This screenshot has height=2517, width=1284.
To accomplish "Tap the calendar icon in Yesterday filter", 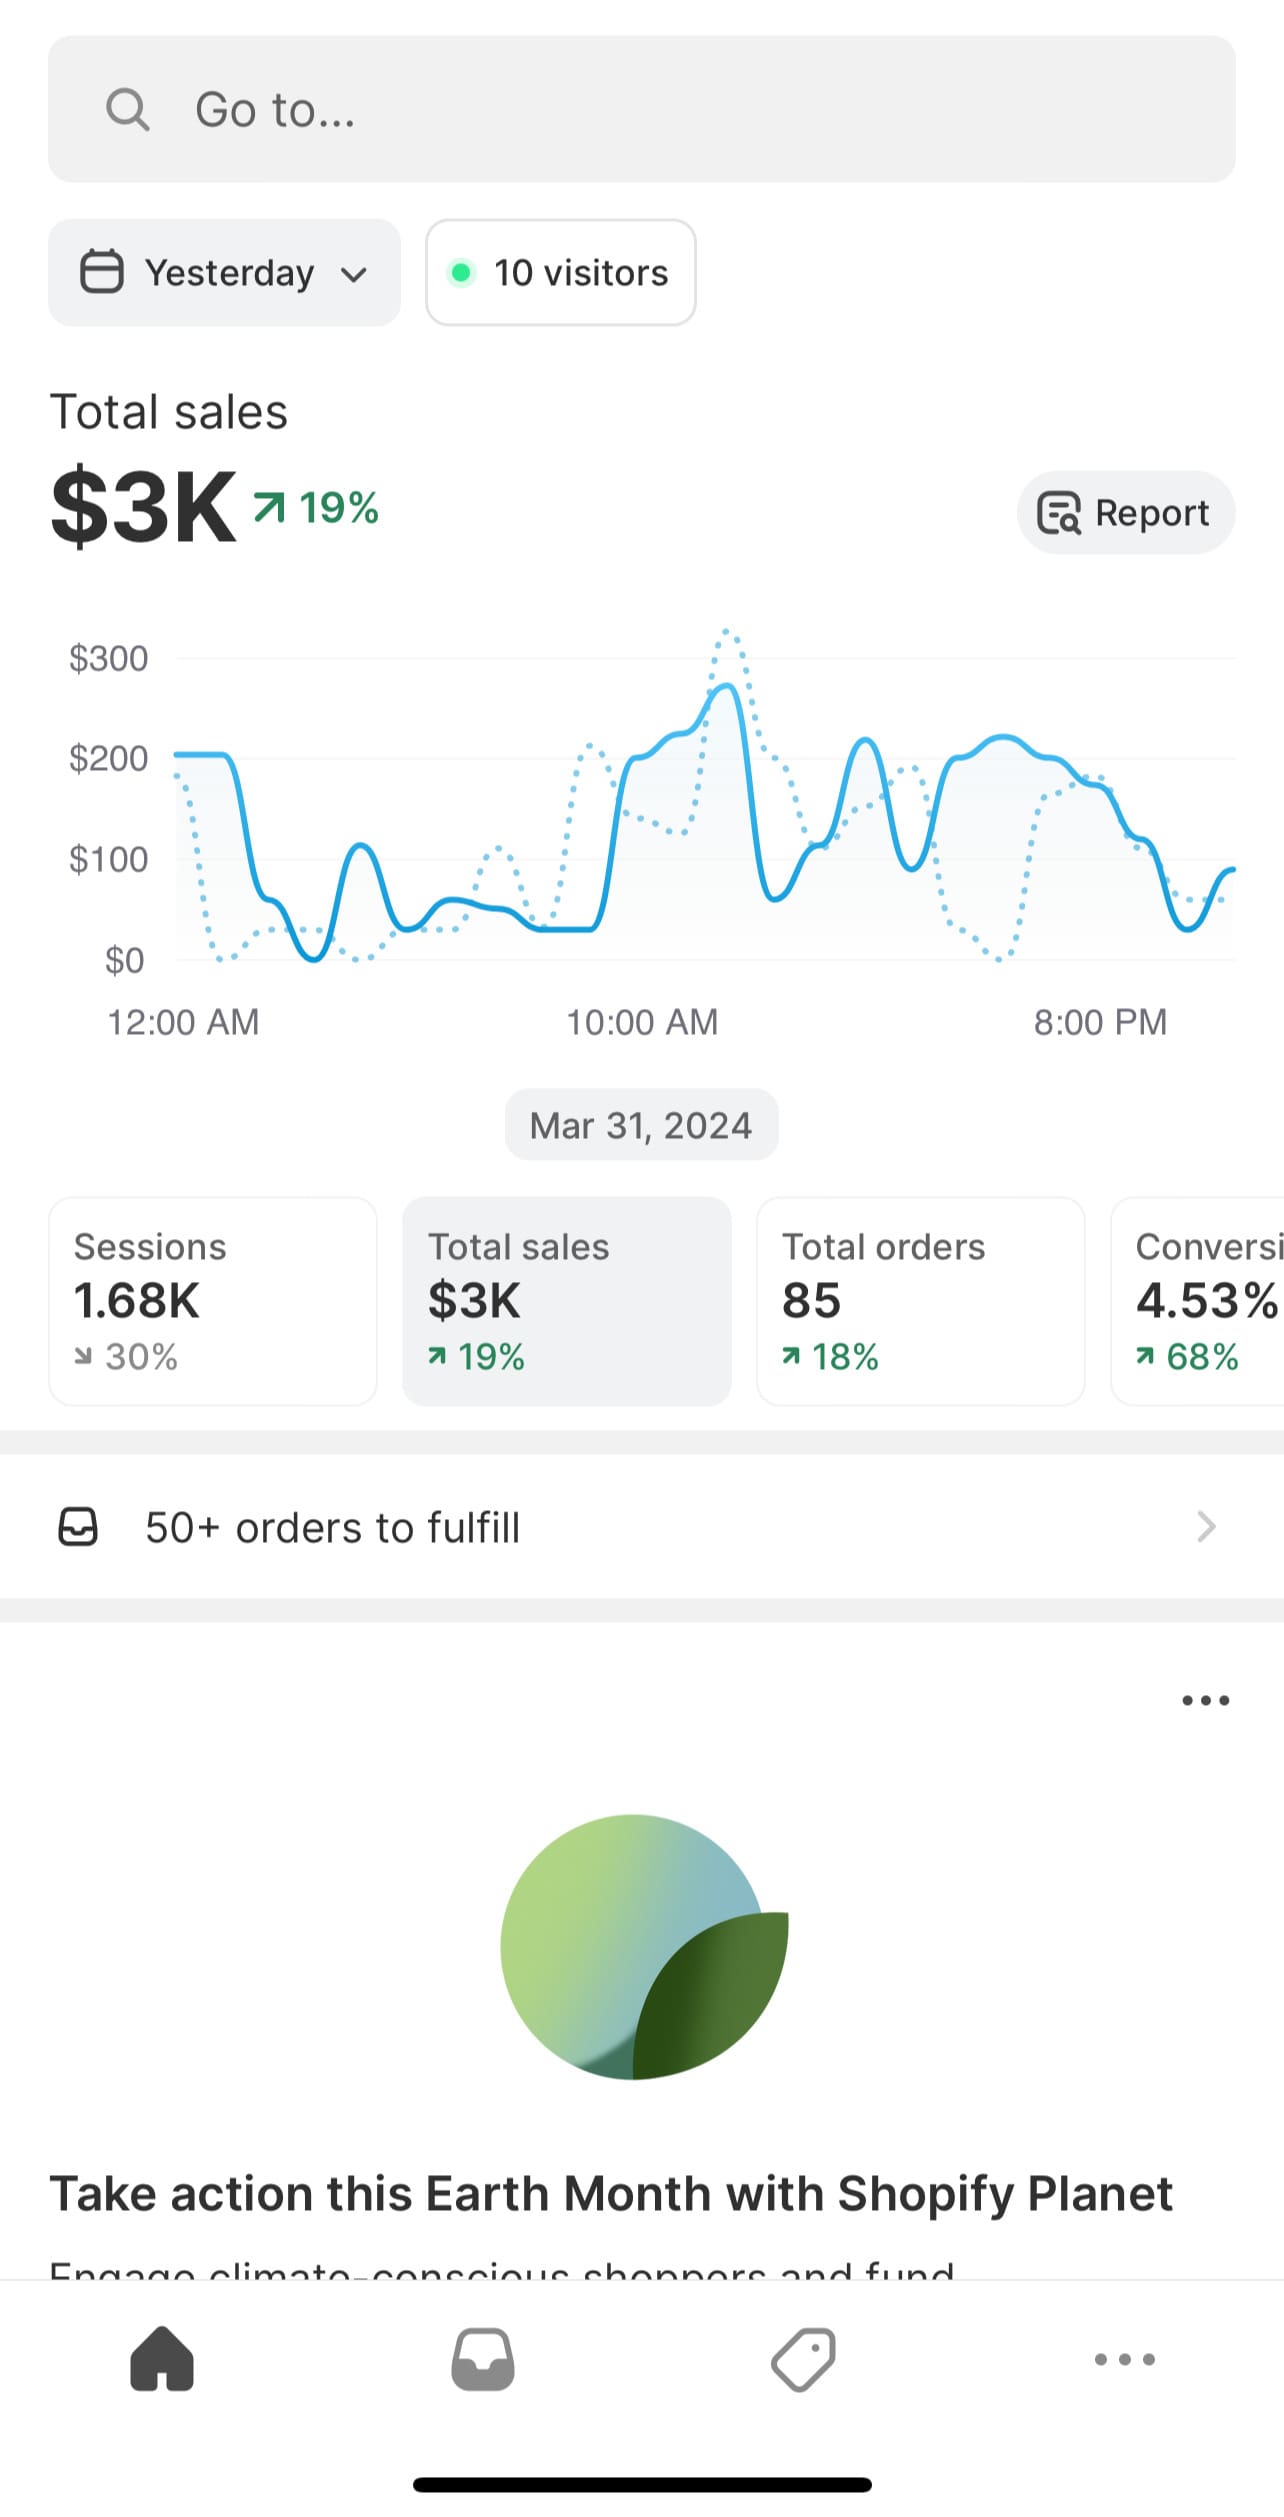I will [102, 272].
